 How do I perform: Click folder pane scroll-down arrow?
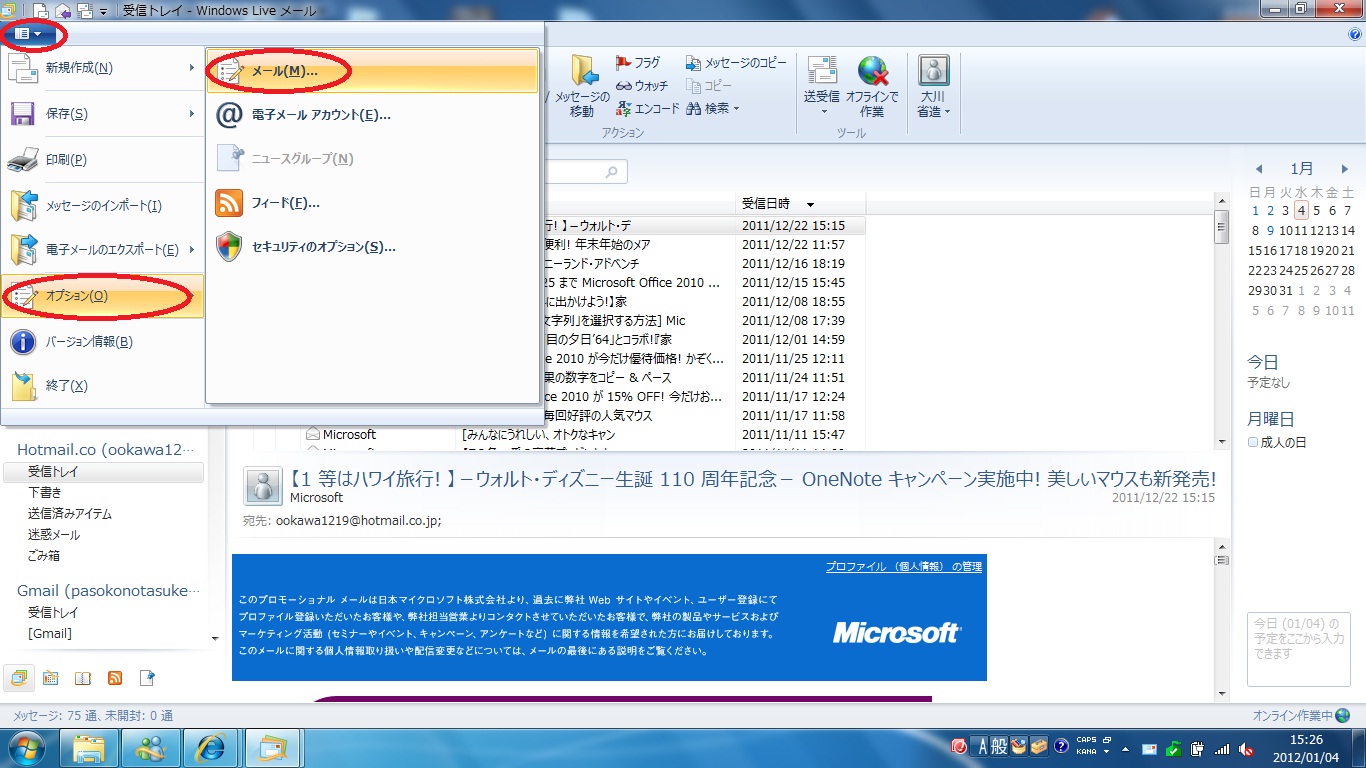pyautogui.click(x=215, y=638)
